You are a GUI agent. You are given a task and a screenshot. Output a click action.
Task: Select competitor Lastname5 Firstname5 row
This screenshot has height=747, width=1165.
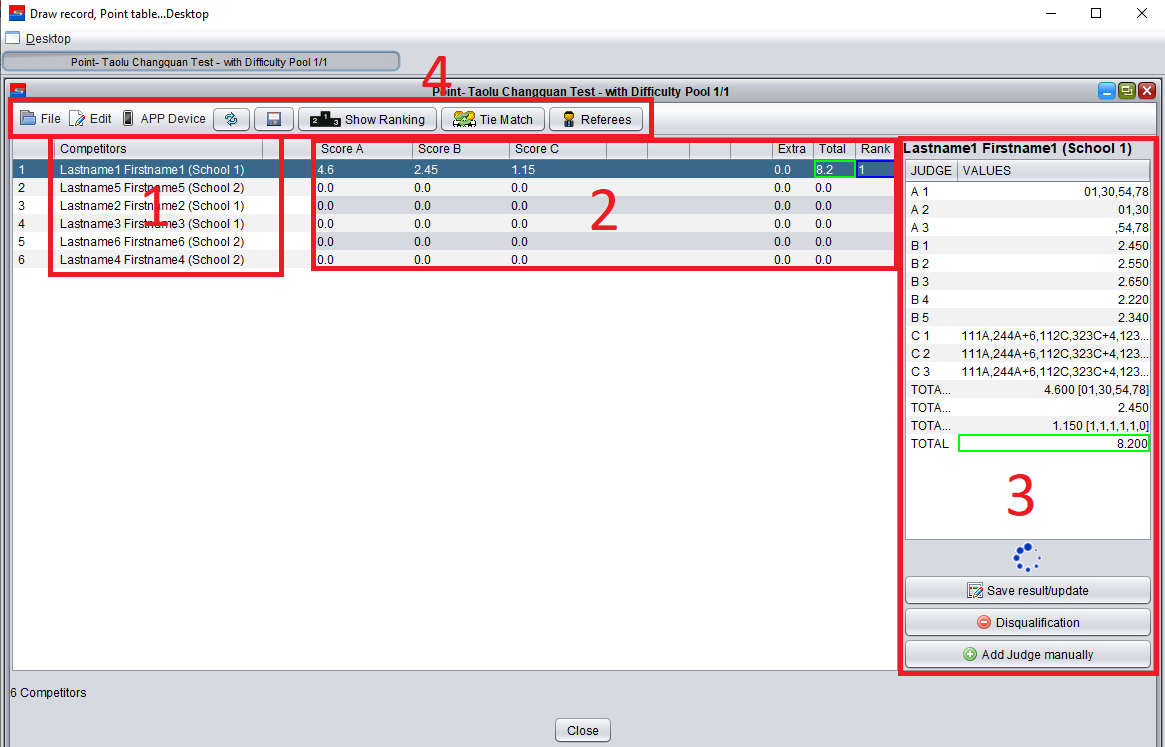[x=152, y=187]
